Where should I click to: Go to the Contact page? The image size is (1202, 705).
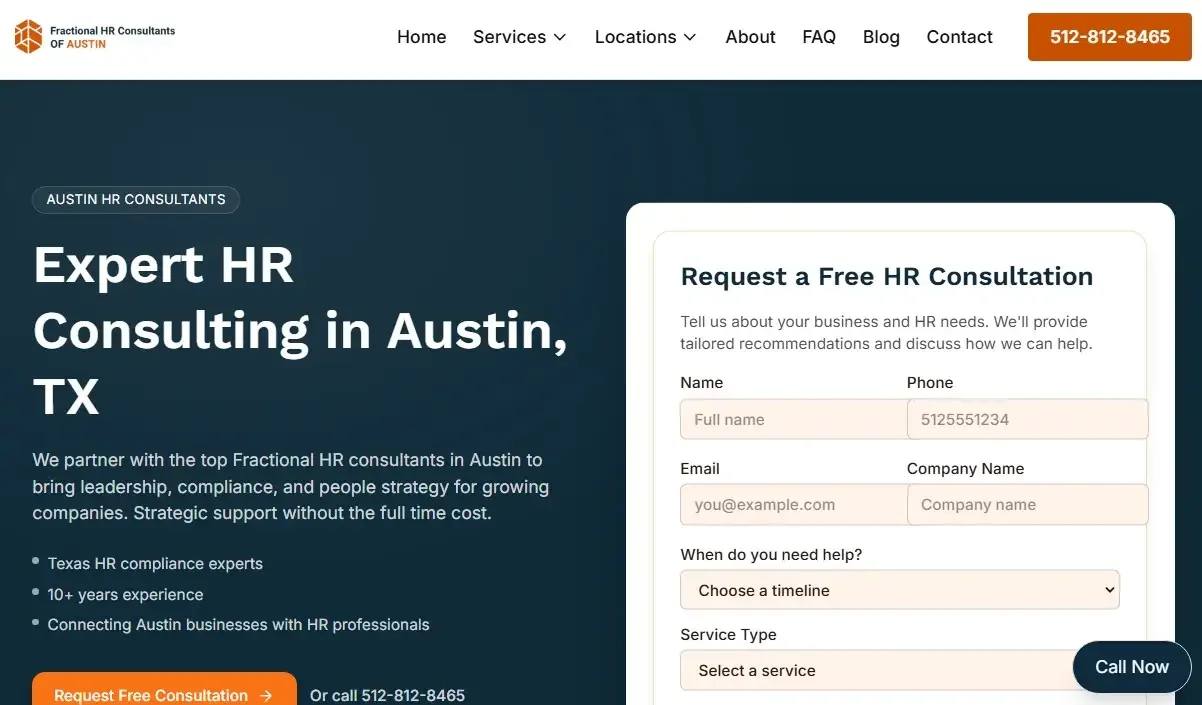(x=958, y=37)
